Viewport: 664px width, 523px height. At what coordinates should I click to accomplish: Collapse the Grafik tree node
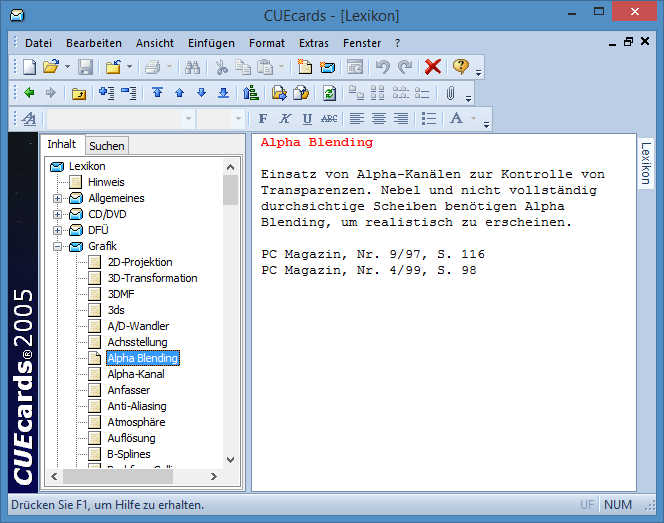pyautogui.click(x=57, y=246)
